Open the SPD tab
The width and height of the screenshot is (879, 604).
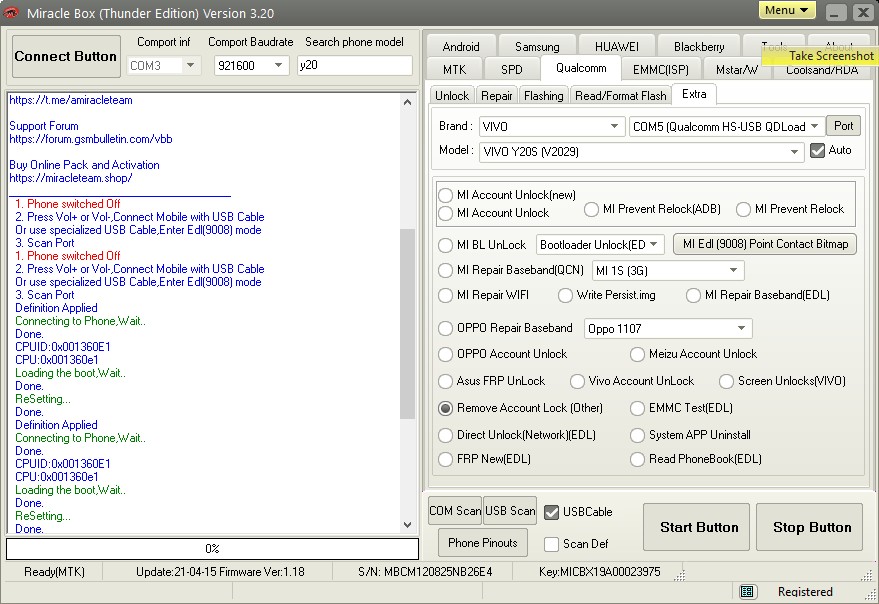pyautogui.click(x=512, y=70)
